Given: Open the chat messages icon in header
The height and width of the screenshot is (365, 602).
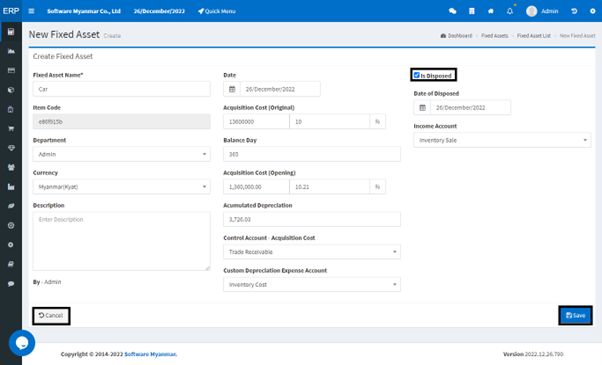Looking at the screenshot, I should [453, 11].
